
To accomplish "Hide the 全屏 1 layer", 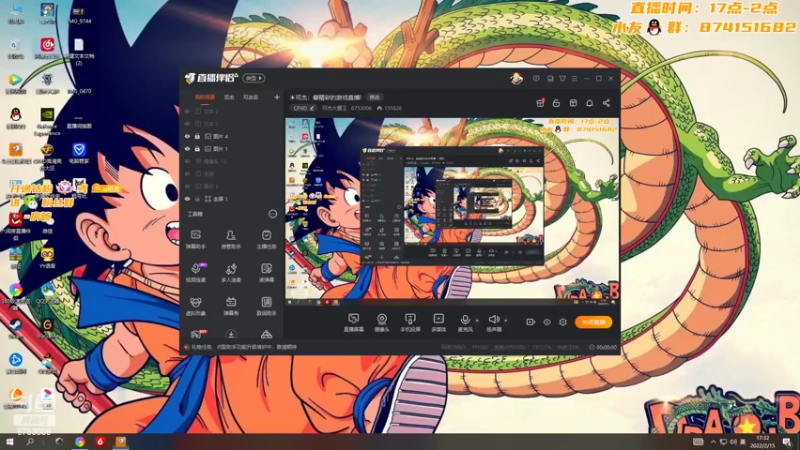I will tap(187, 199).
